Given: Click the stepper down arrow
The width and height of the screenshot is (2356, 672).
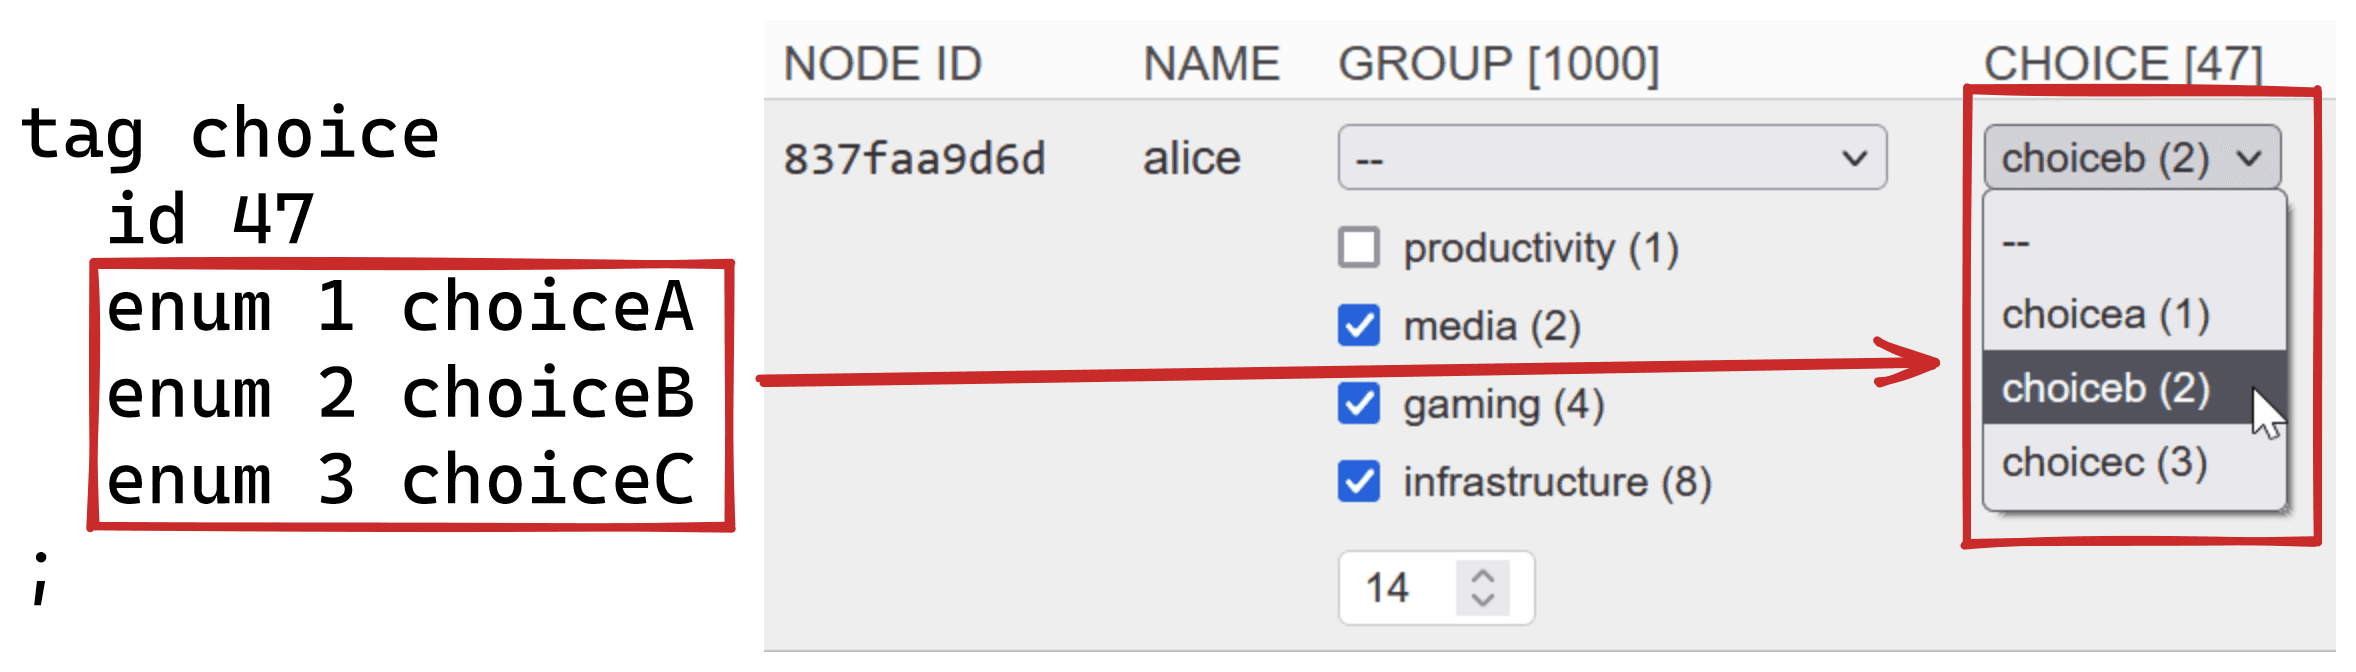Looking at the screenshot, I should (x=1483, y=602).
